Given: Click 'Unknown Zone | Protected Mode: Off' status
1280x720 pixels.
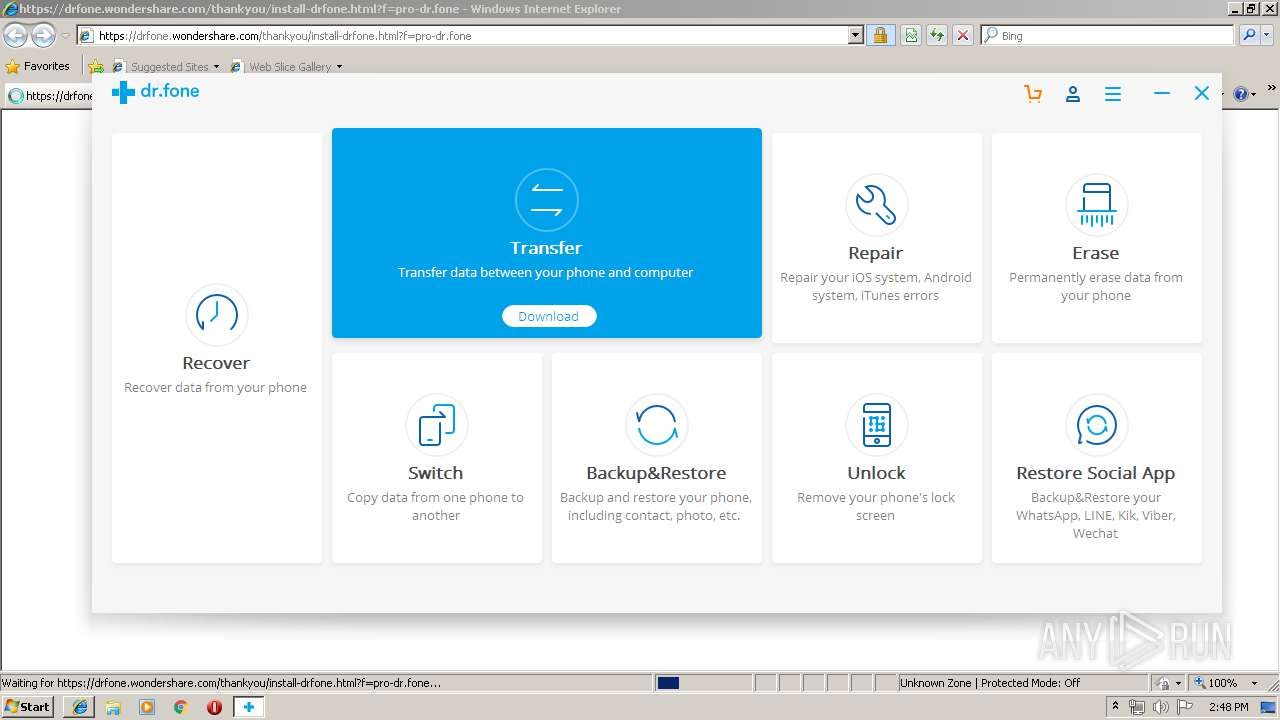Looking at the screenshot, I should [990, 683].
